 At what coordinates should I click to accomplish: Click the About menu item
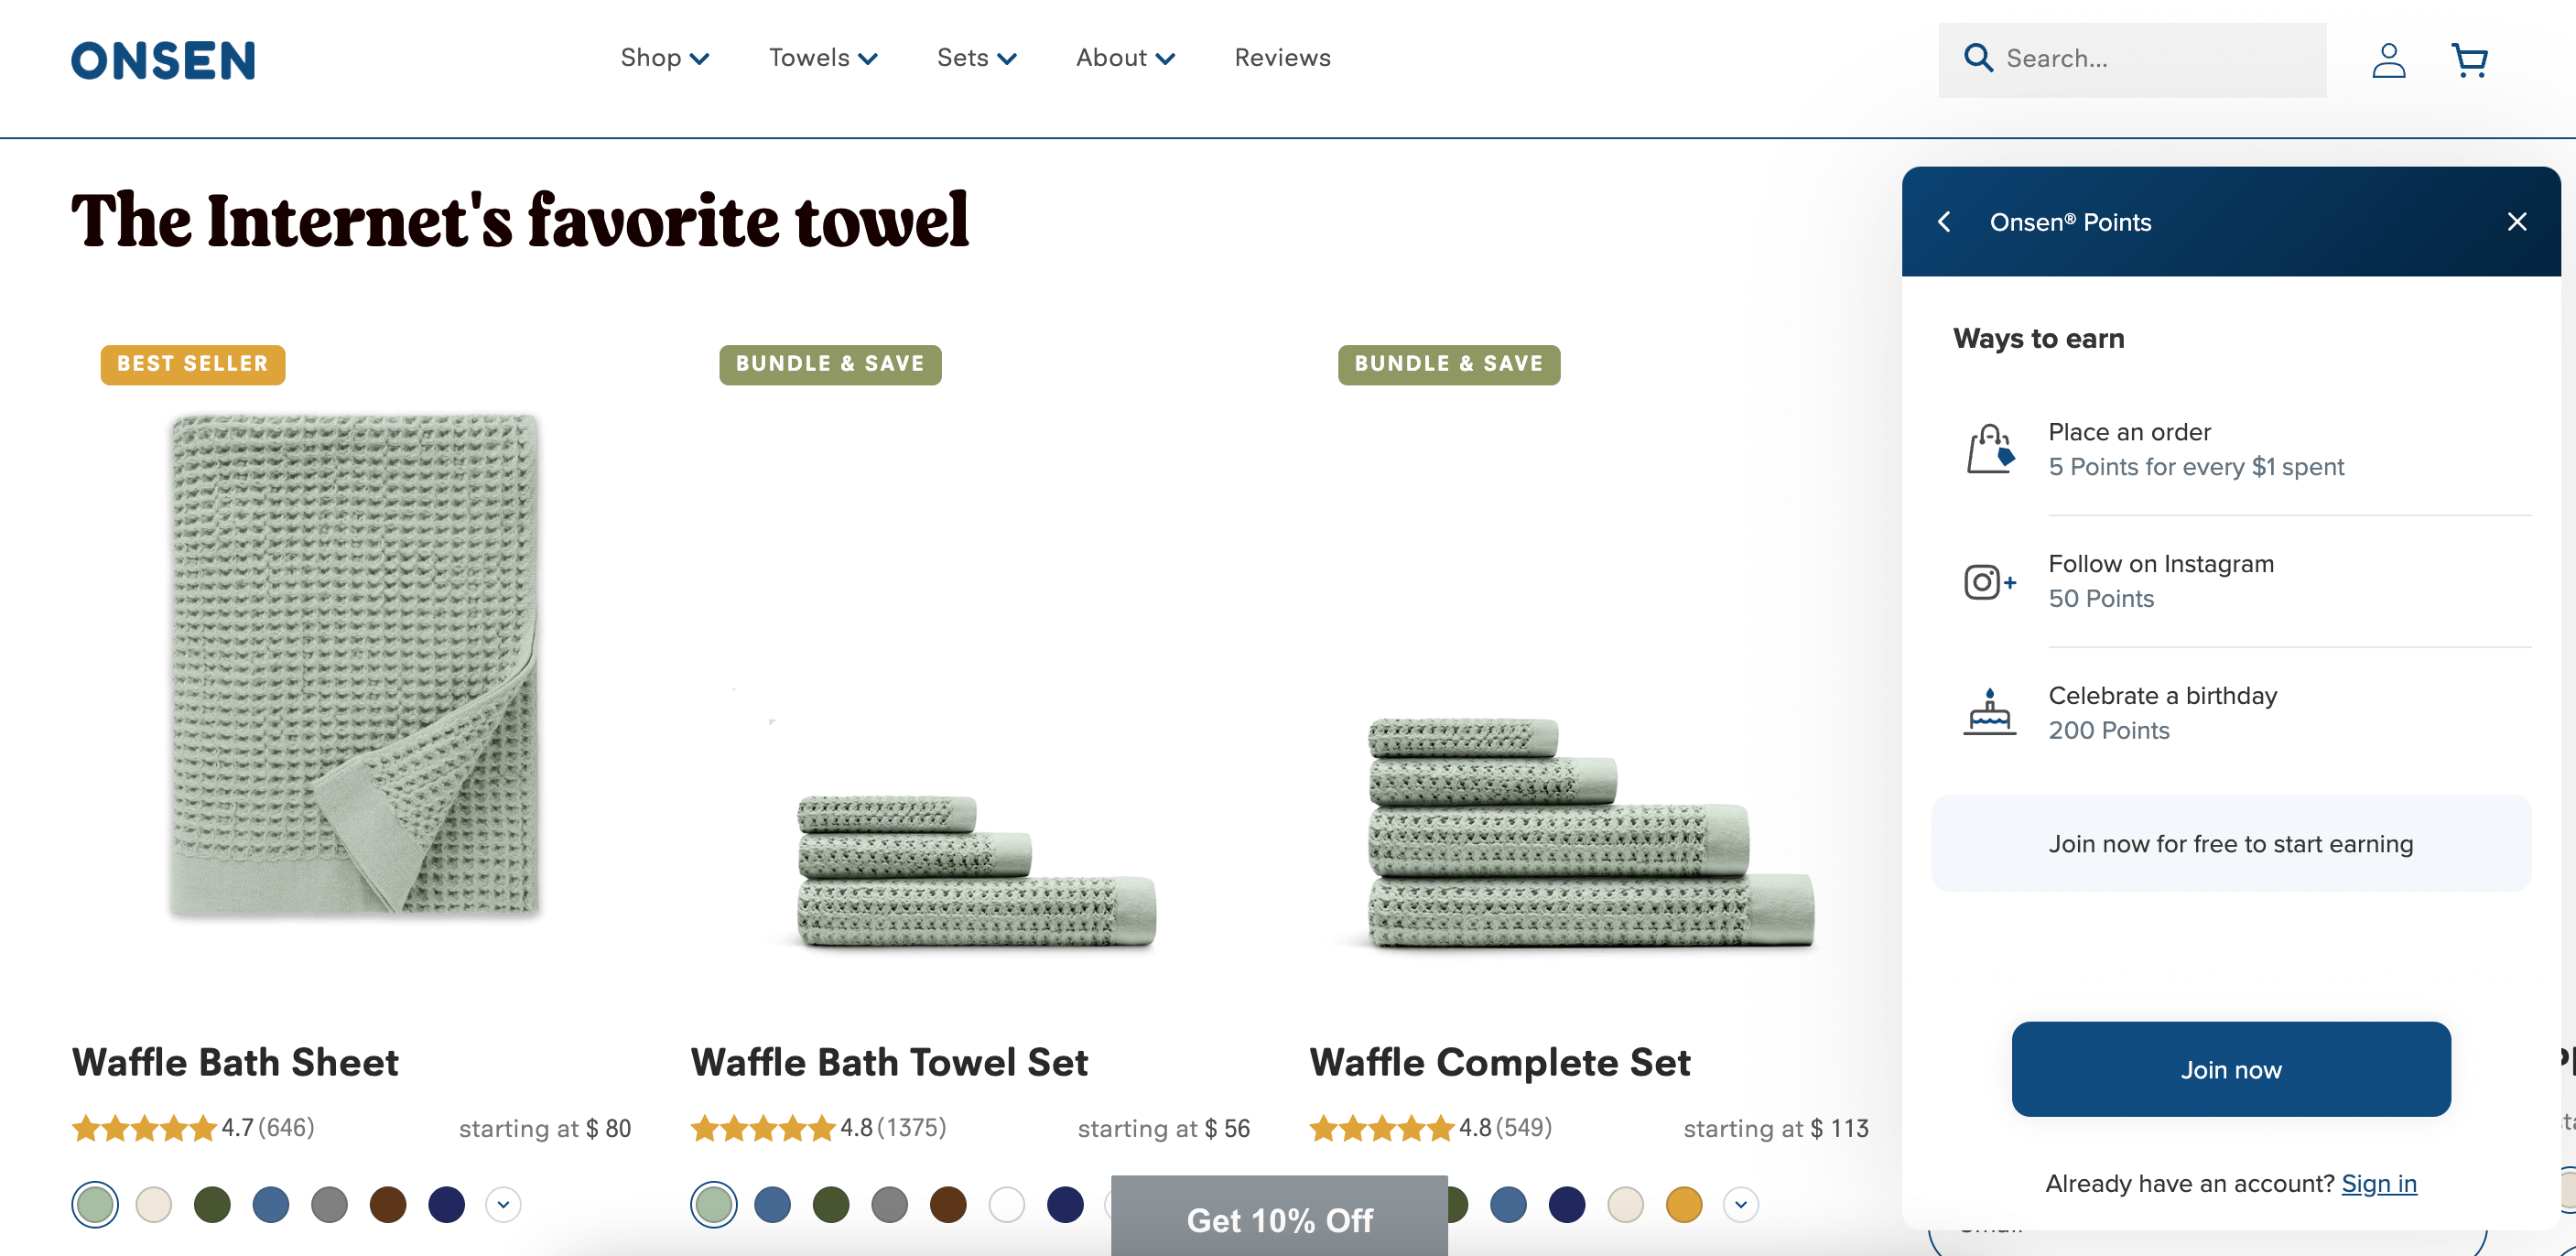click(x=1124, y=58)
